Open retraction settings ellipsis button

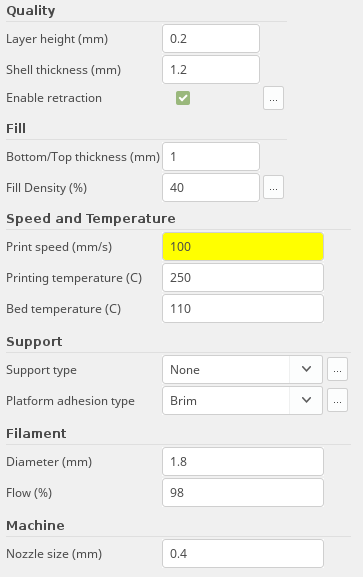coord(273,98)
